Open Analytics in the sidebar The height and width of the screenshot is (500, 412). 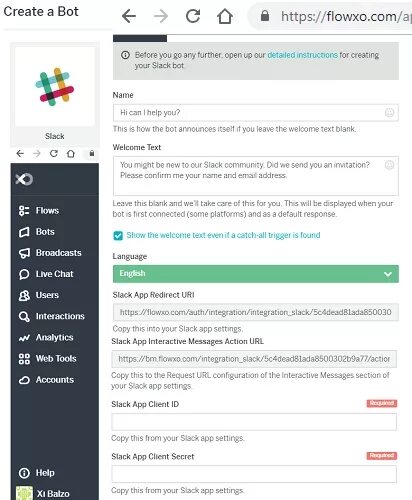click(x=46, y=337)
